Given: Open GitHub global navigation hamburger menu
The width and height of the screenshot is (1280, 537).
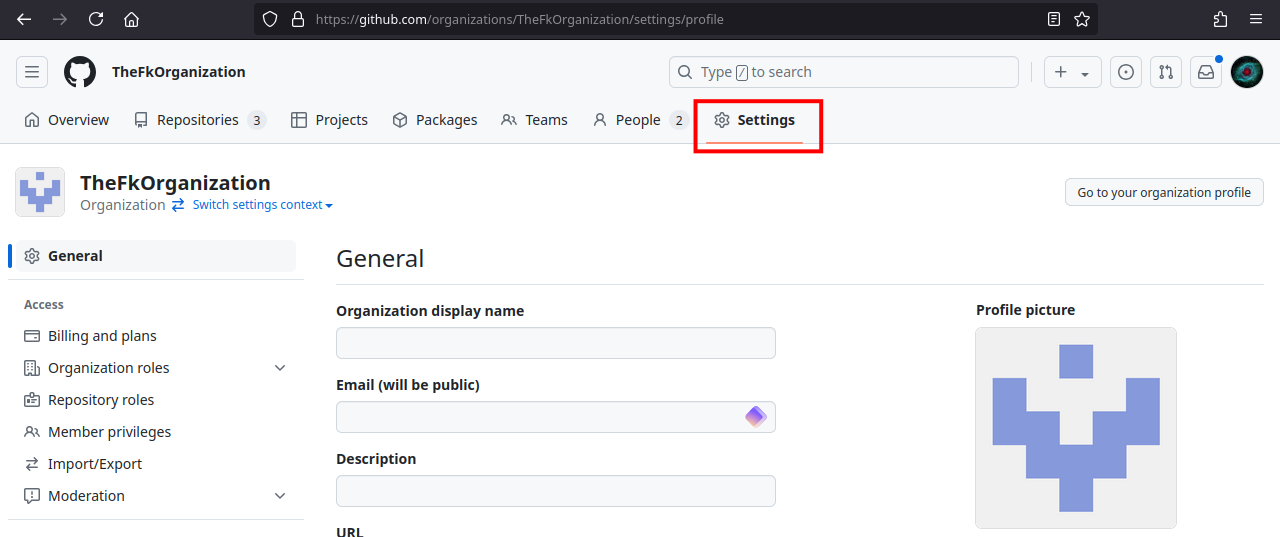Looking at the screenshot, I should click(x=32, y=72).
